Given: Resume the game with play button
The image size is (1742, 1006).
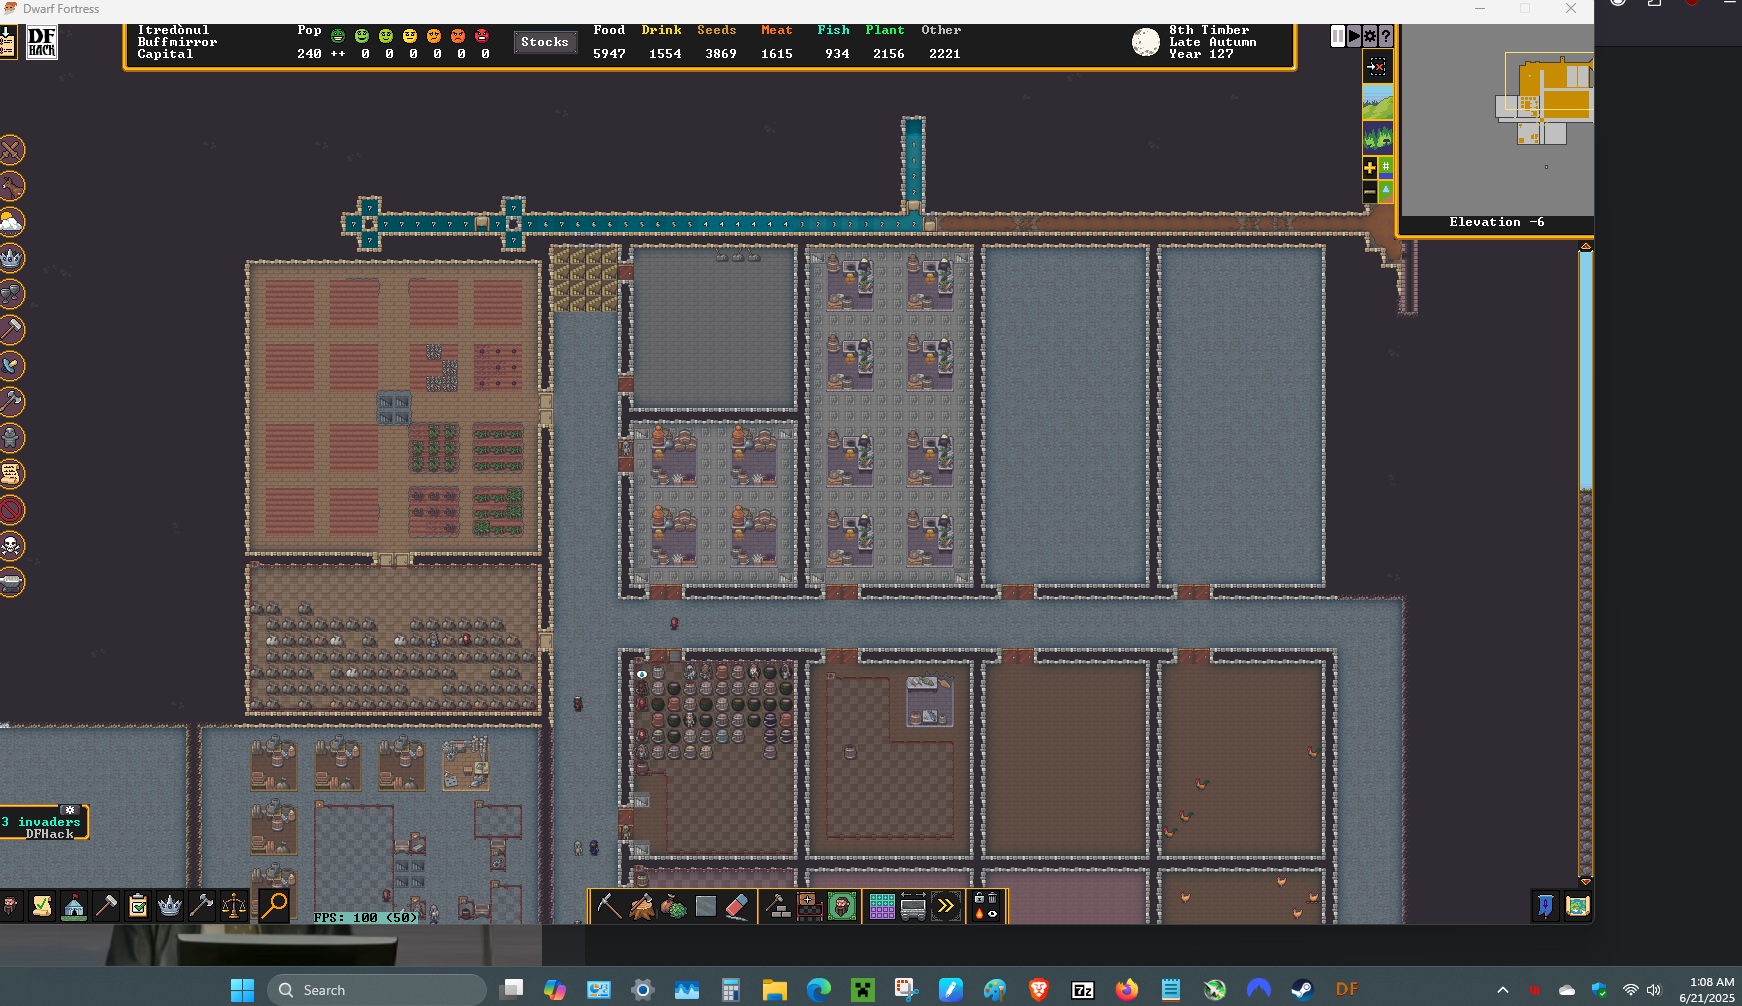Looking at the screenshot, I should (1354, 36).
